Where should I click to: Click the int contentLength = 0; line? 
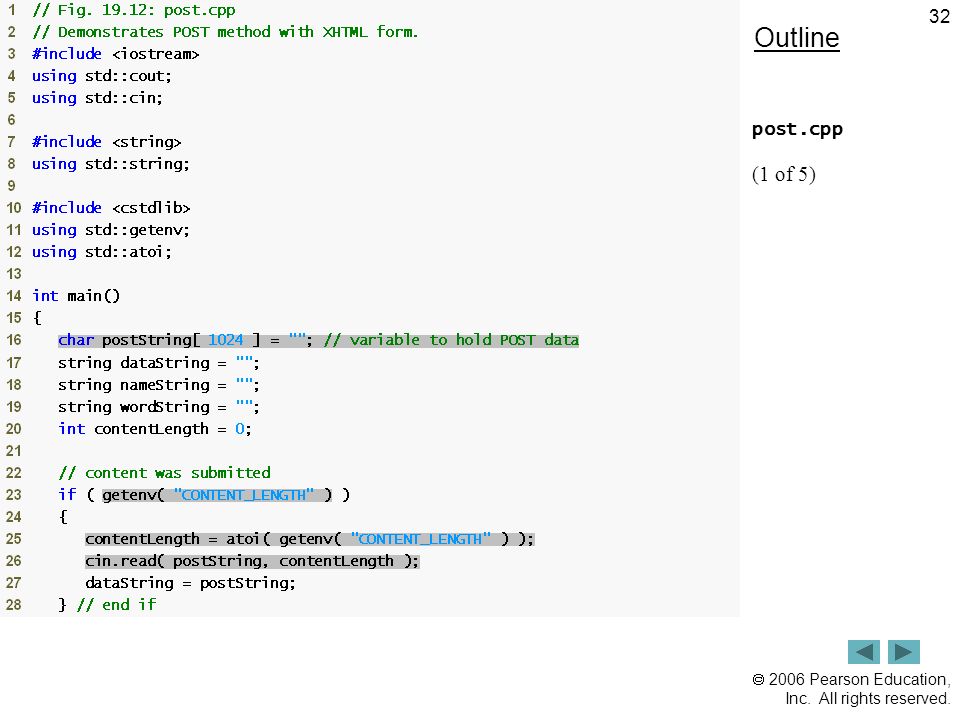pos(154,429)
